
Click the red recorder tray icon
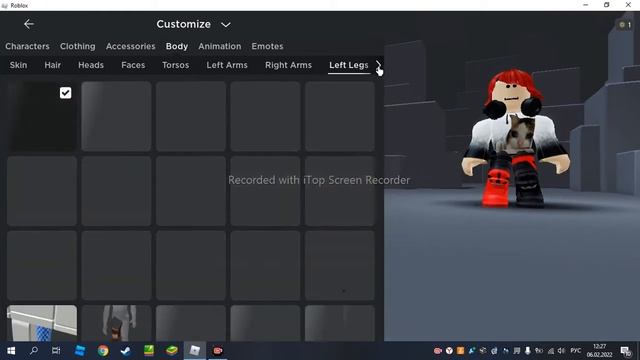[x=438, y=351]
